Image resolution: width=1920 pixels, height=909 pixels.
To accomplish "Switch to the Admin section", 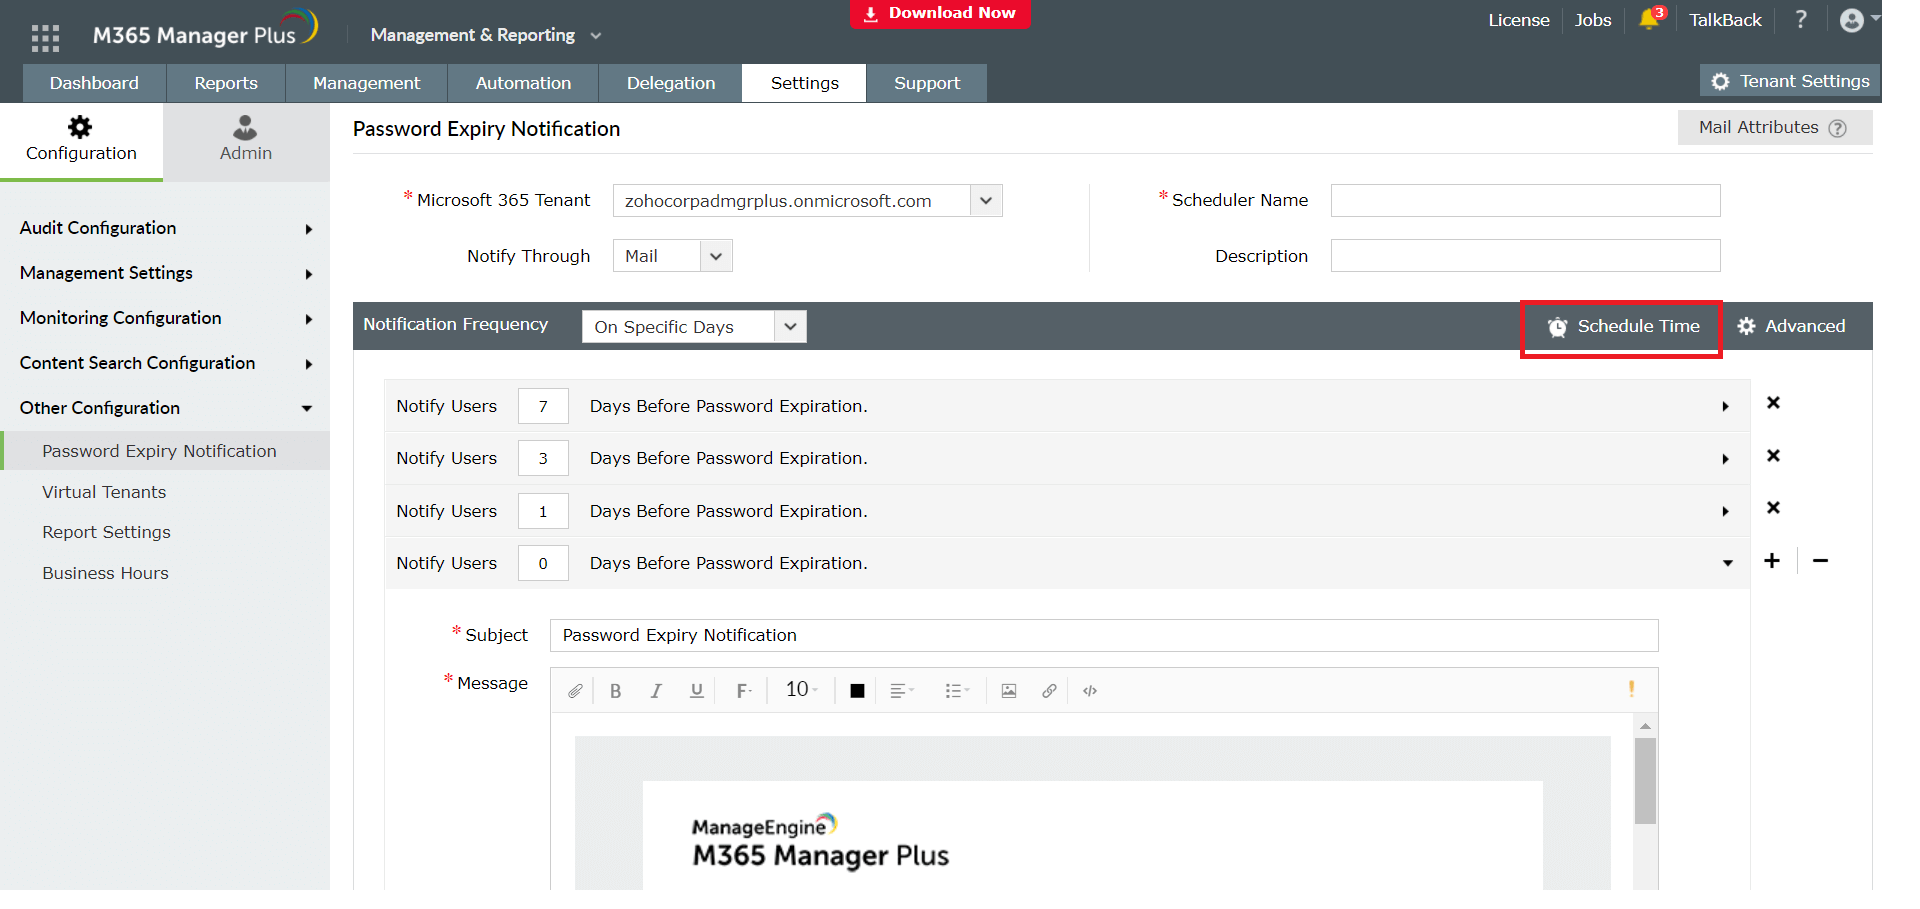I will tap(246, 140).
